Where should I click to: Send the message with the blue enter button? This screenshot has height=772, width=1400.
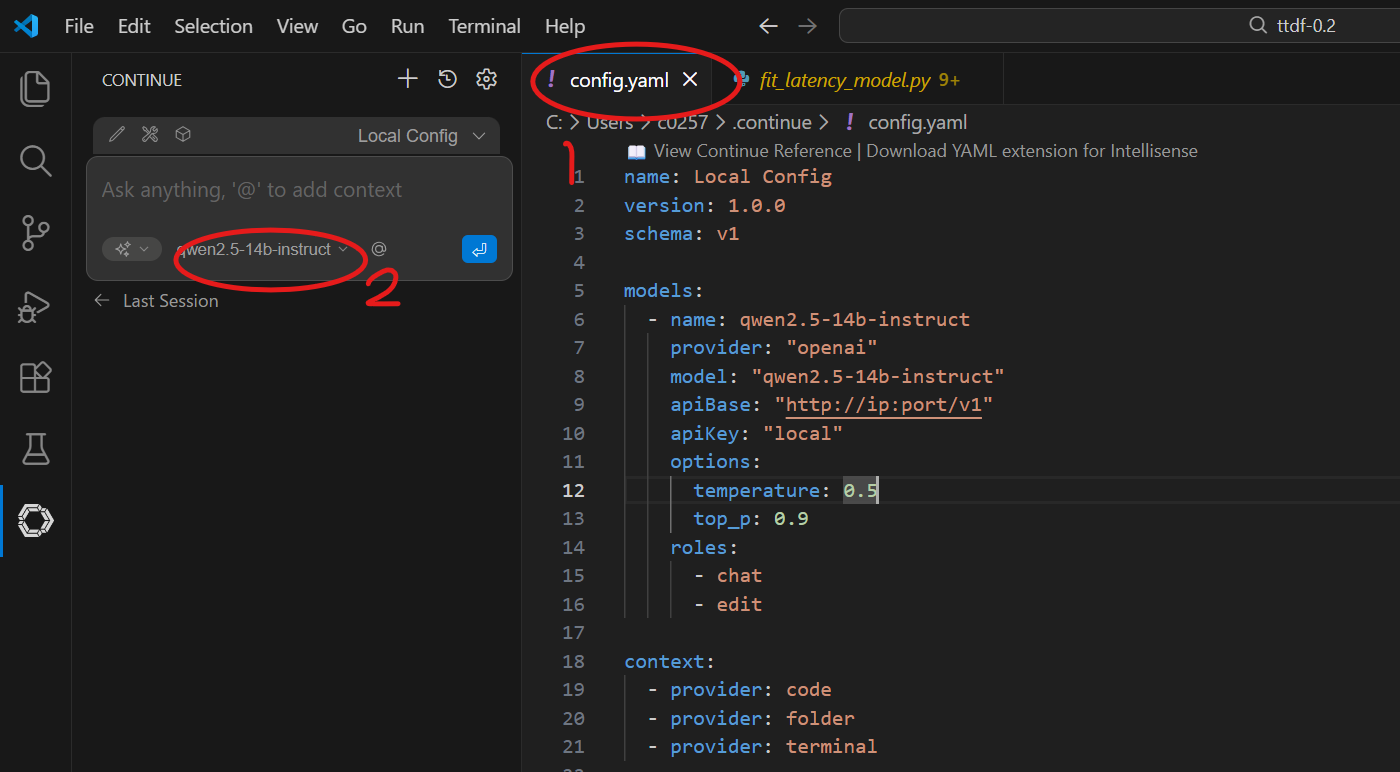coord(479,249)
